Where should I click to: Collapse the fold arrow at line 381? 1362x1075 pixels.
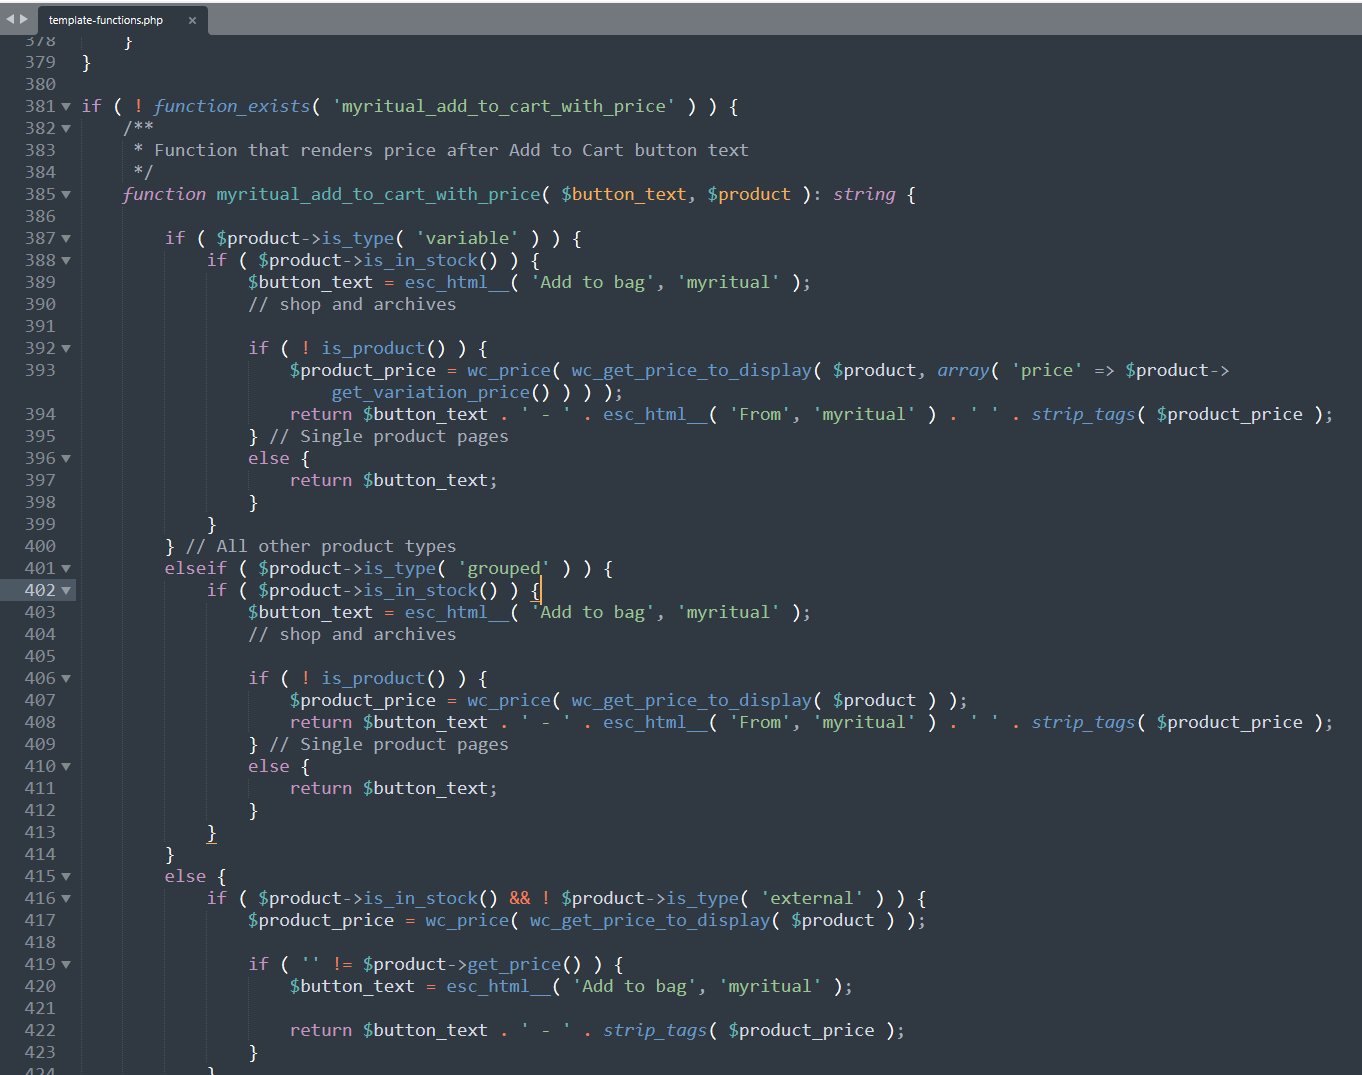pyautogui.click(x=66, y=106)
